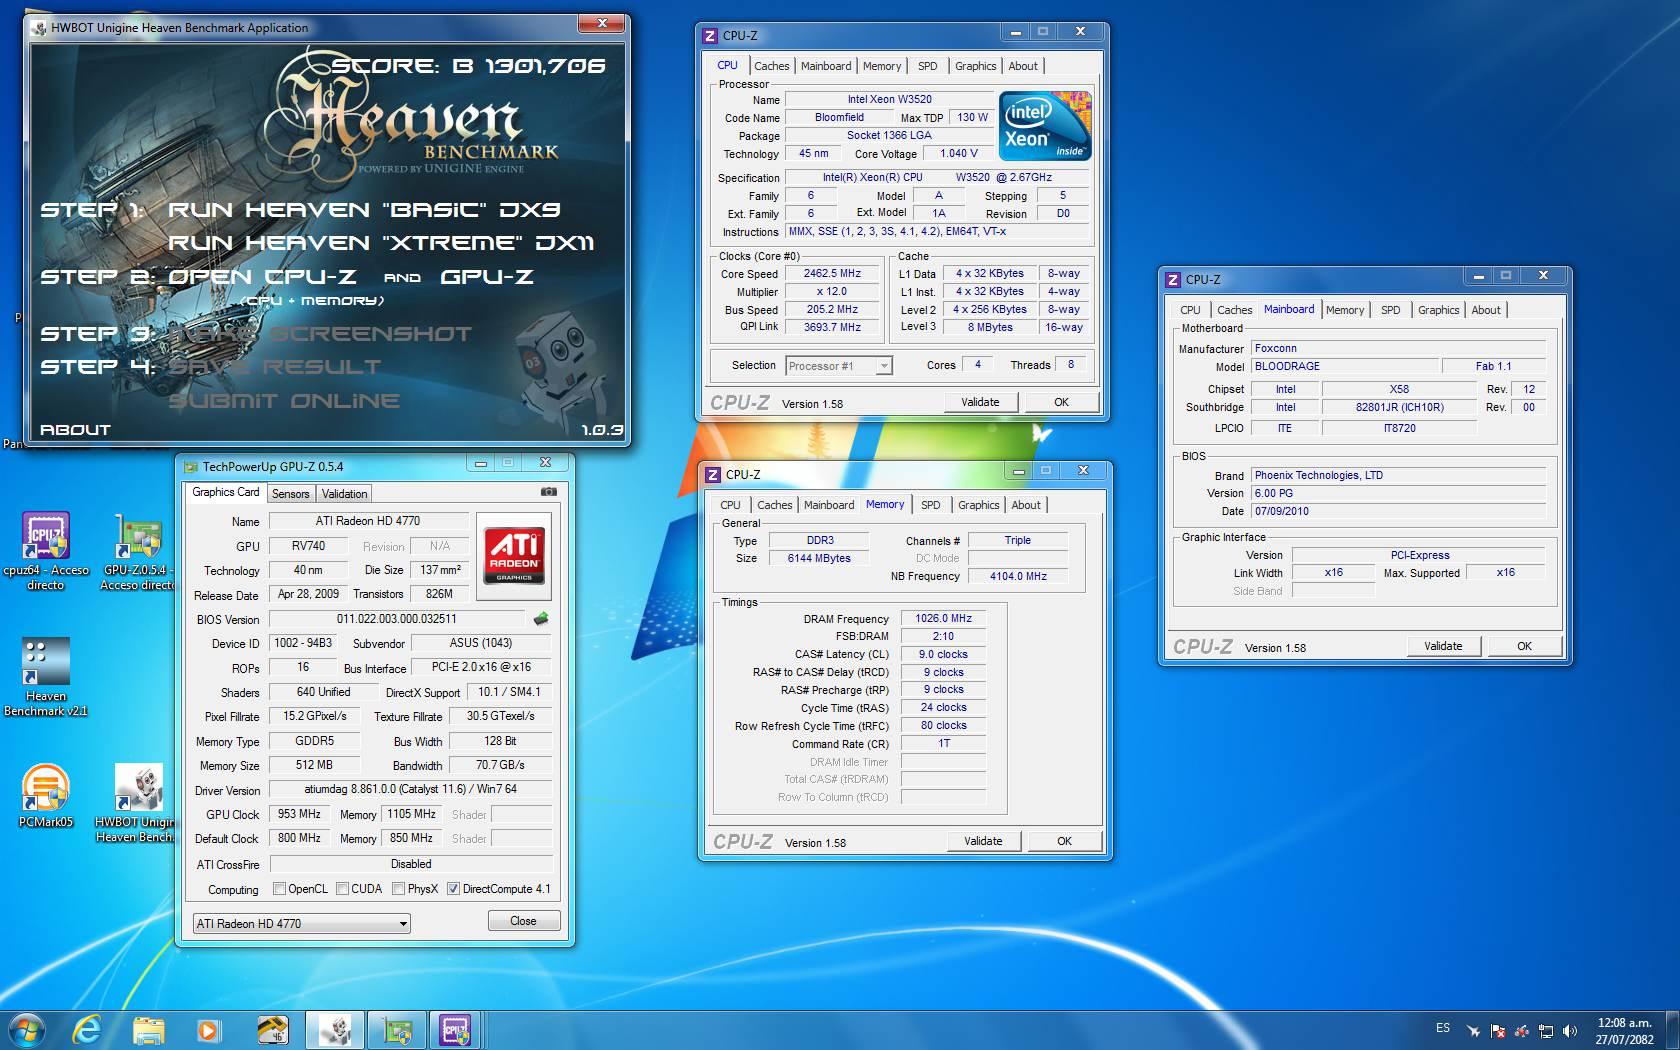The height and width of the screenshot is (1050, 1680).
Task: Click the GPU Clock value 953 MHz
Action: (299, 814)
